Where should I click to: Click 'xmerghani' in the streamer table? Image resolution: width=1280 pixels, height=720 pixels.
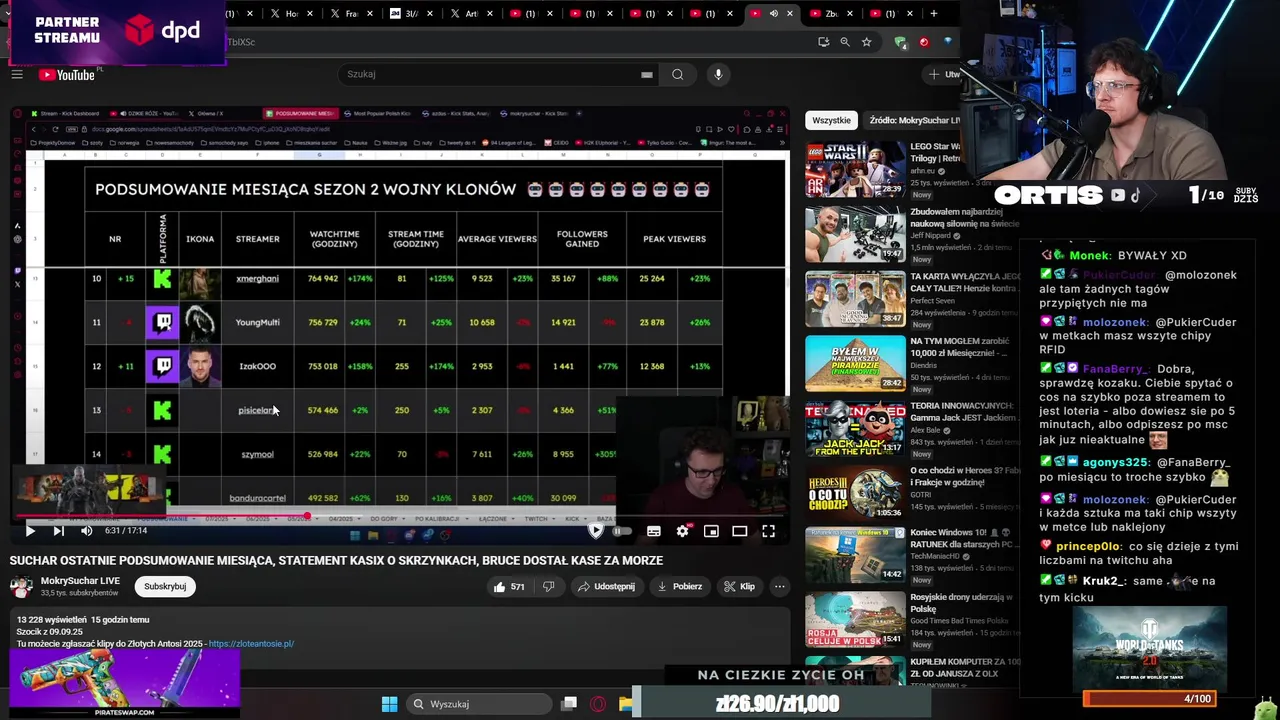(257, 278)
